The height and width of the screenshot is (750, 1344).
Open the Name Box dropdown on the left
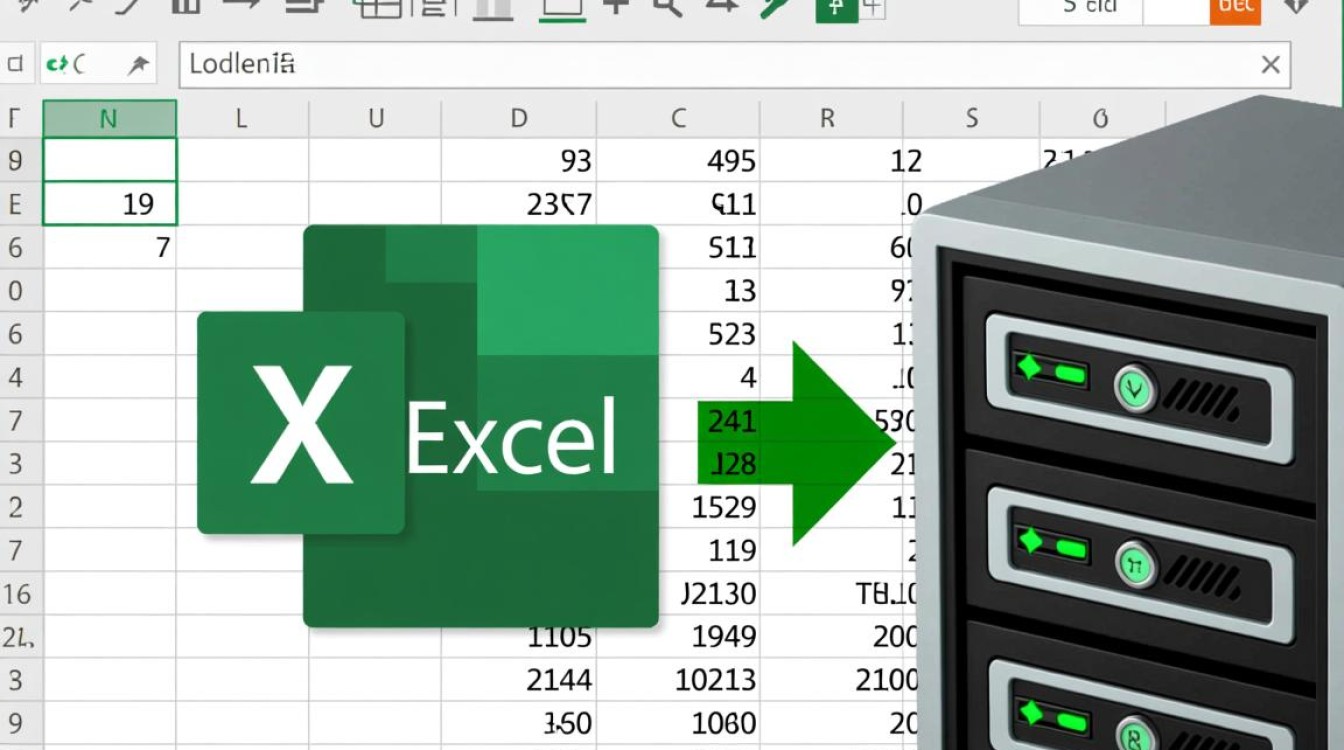pos(17,62)
